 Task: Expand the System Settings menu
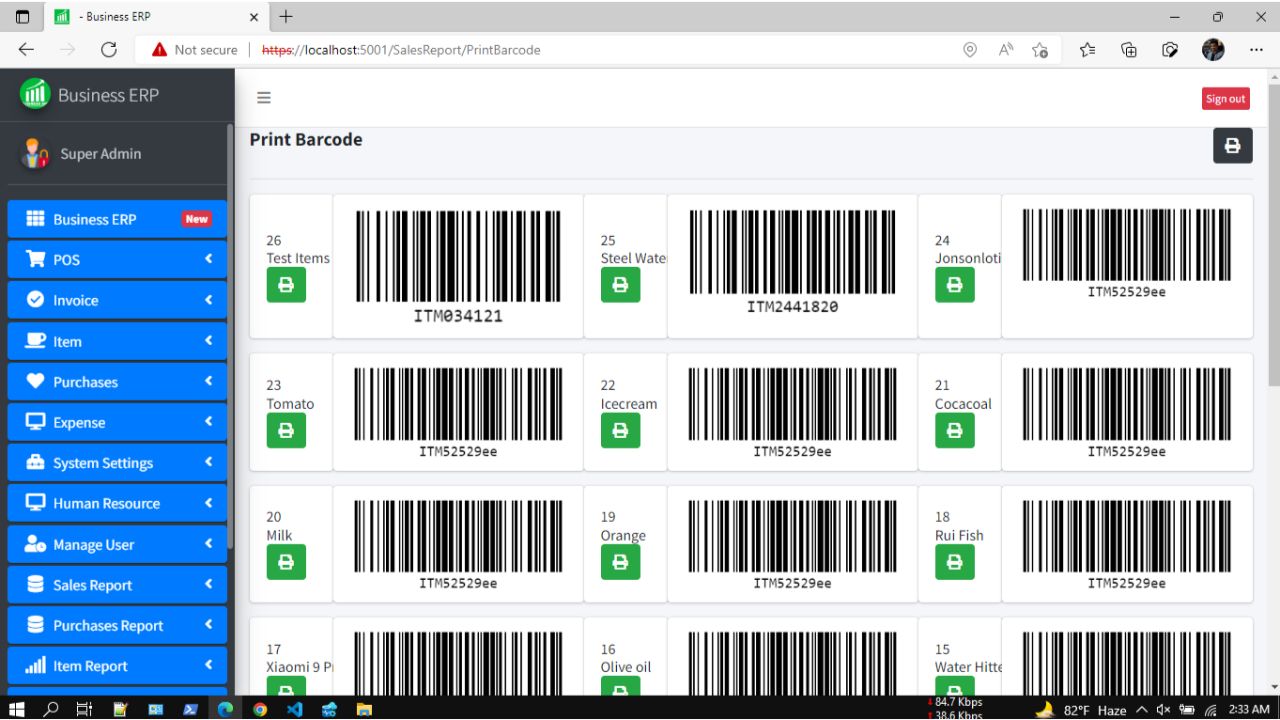point(117,462)
